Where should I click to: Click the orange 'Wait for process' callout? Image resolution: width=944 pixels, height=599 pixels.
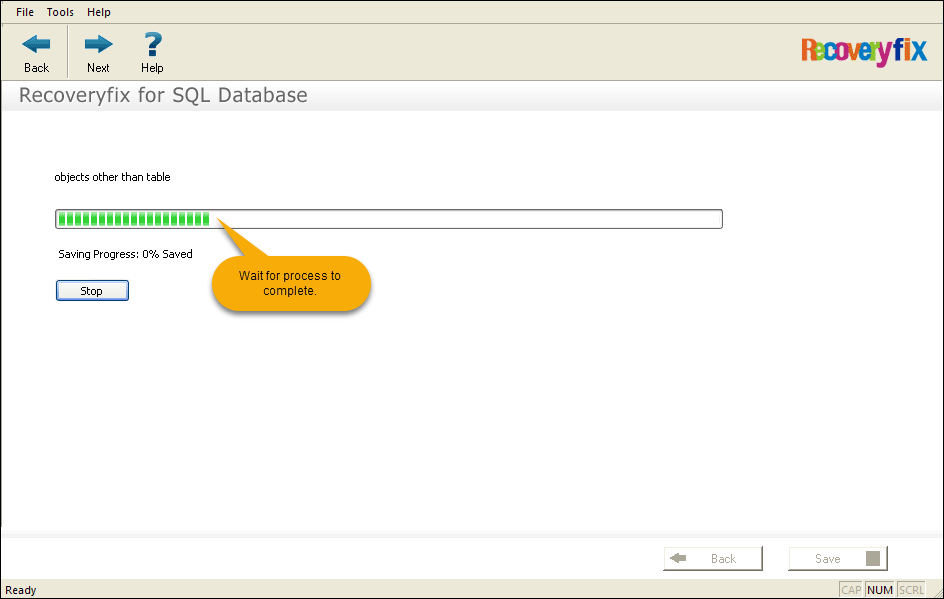(291, 284)
